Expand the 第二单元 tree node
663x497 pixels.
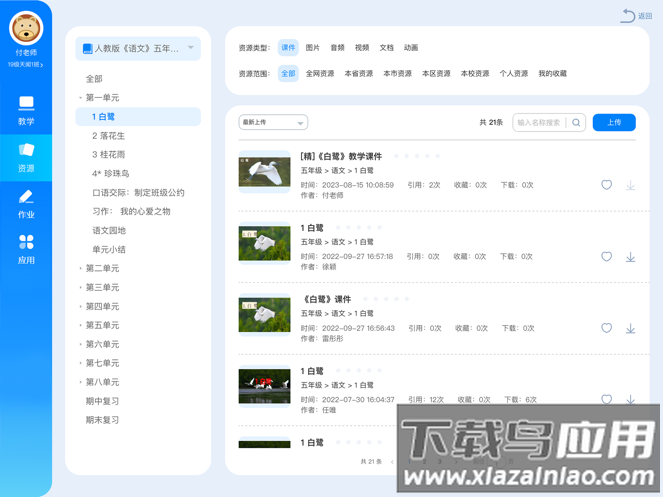point(80,268)
